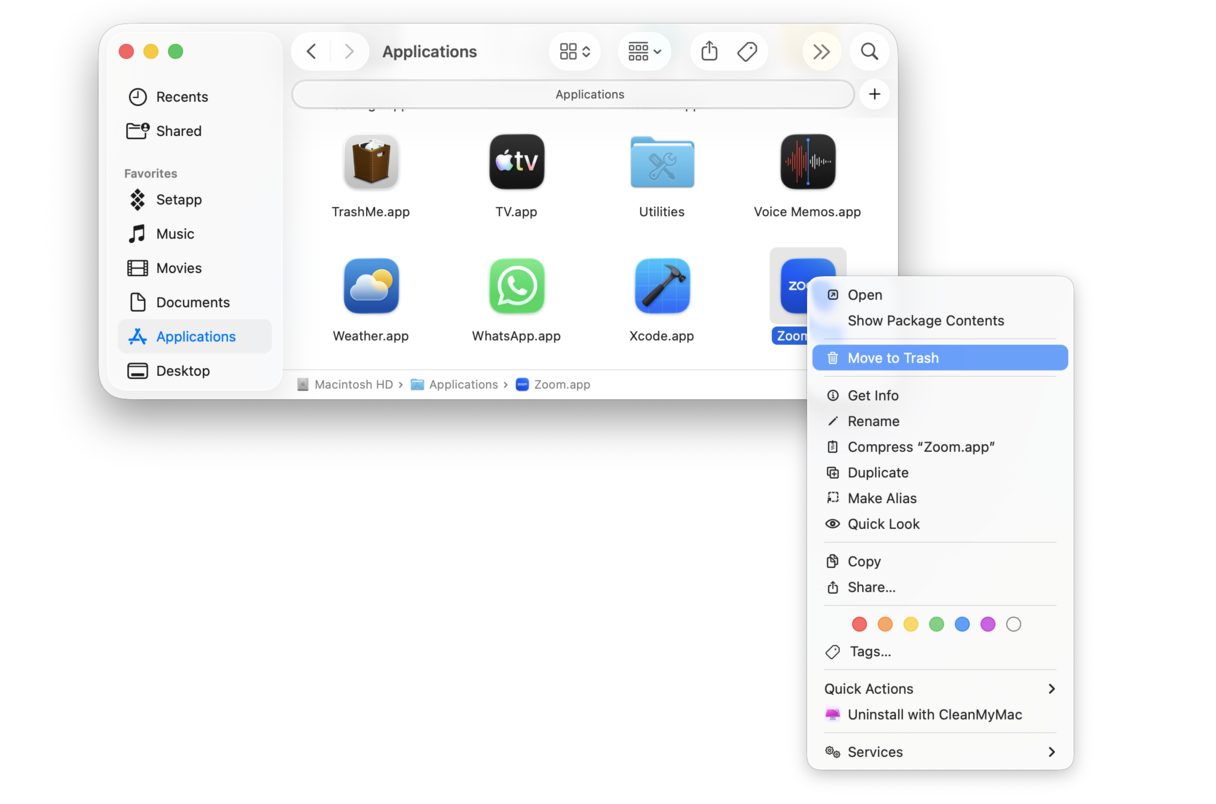
Task: Apply the purple tag color
Action: (x=988, y=624)
